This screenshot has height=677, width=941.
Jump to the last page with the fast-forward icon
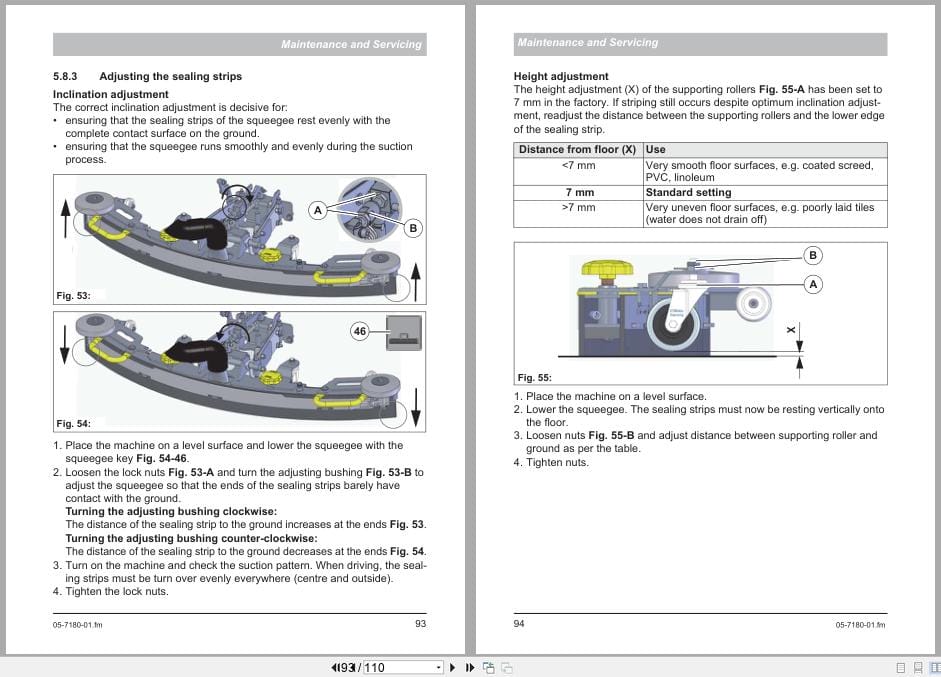[x=468, y=666]
